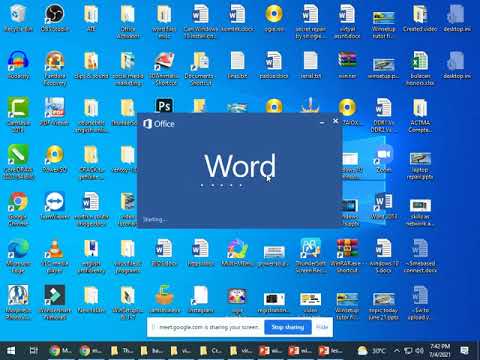The width and height of the screenshot is (480, 360).
Task: Hide the screen sharing notification bar
Action: click(x=322, y=327)
